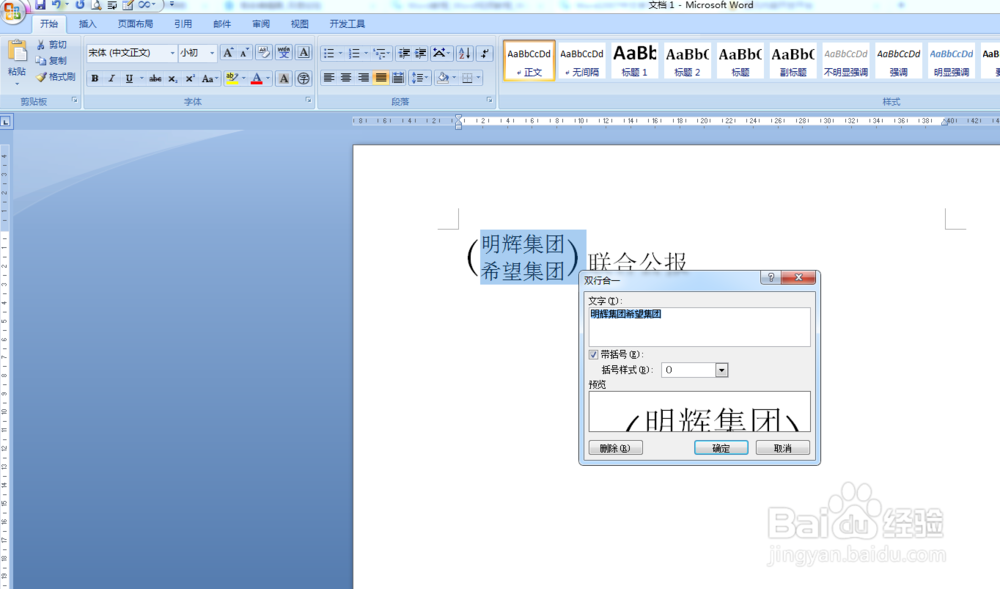Open the line spacing dropdown
Screen dimensions: 1000x589
(x=420, y=78)
